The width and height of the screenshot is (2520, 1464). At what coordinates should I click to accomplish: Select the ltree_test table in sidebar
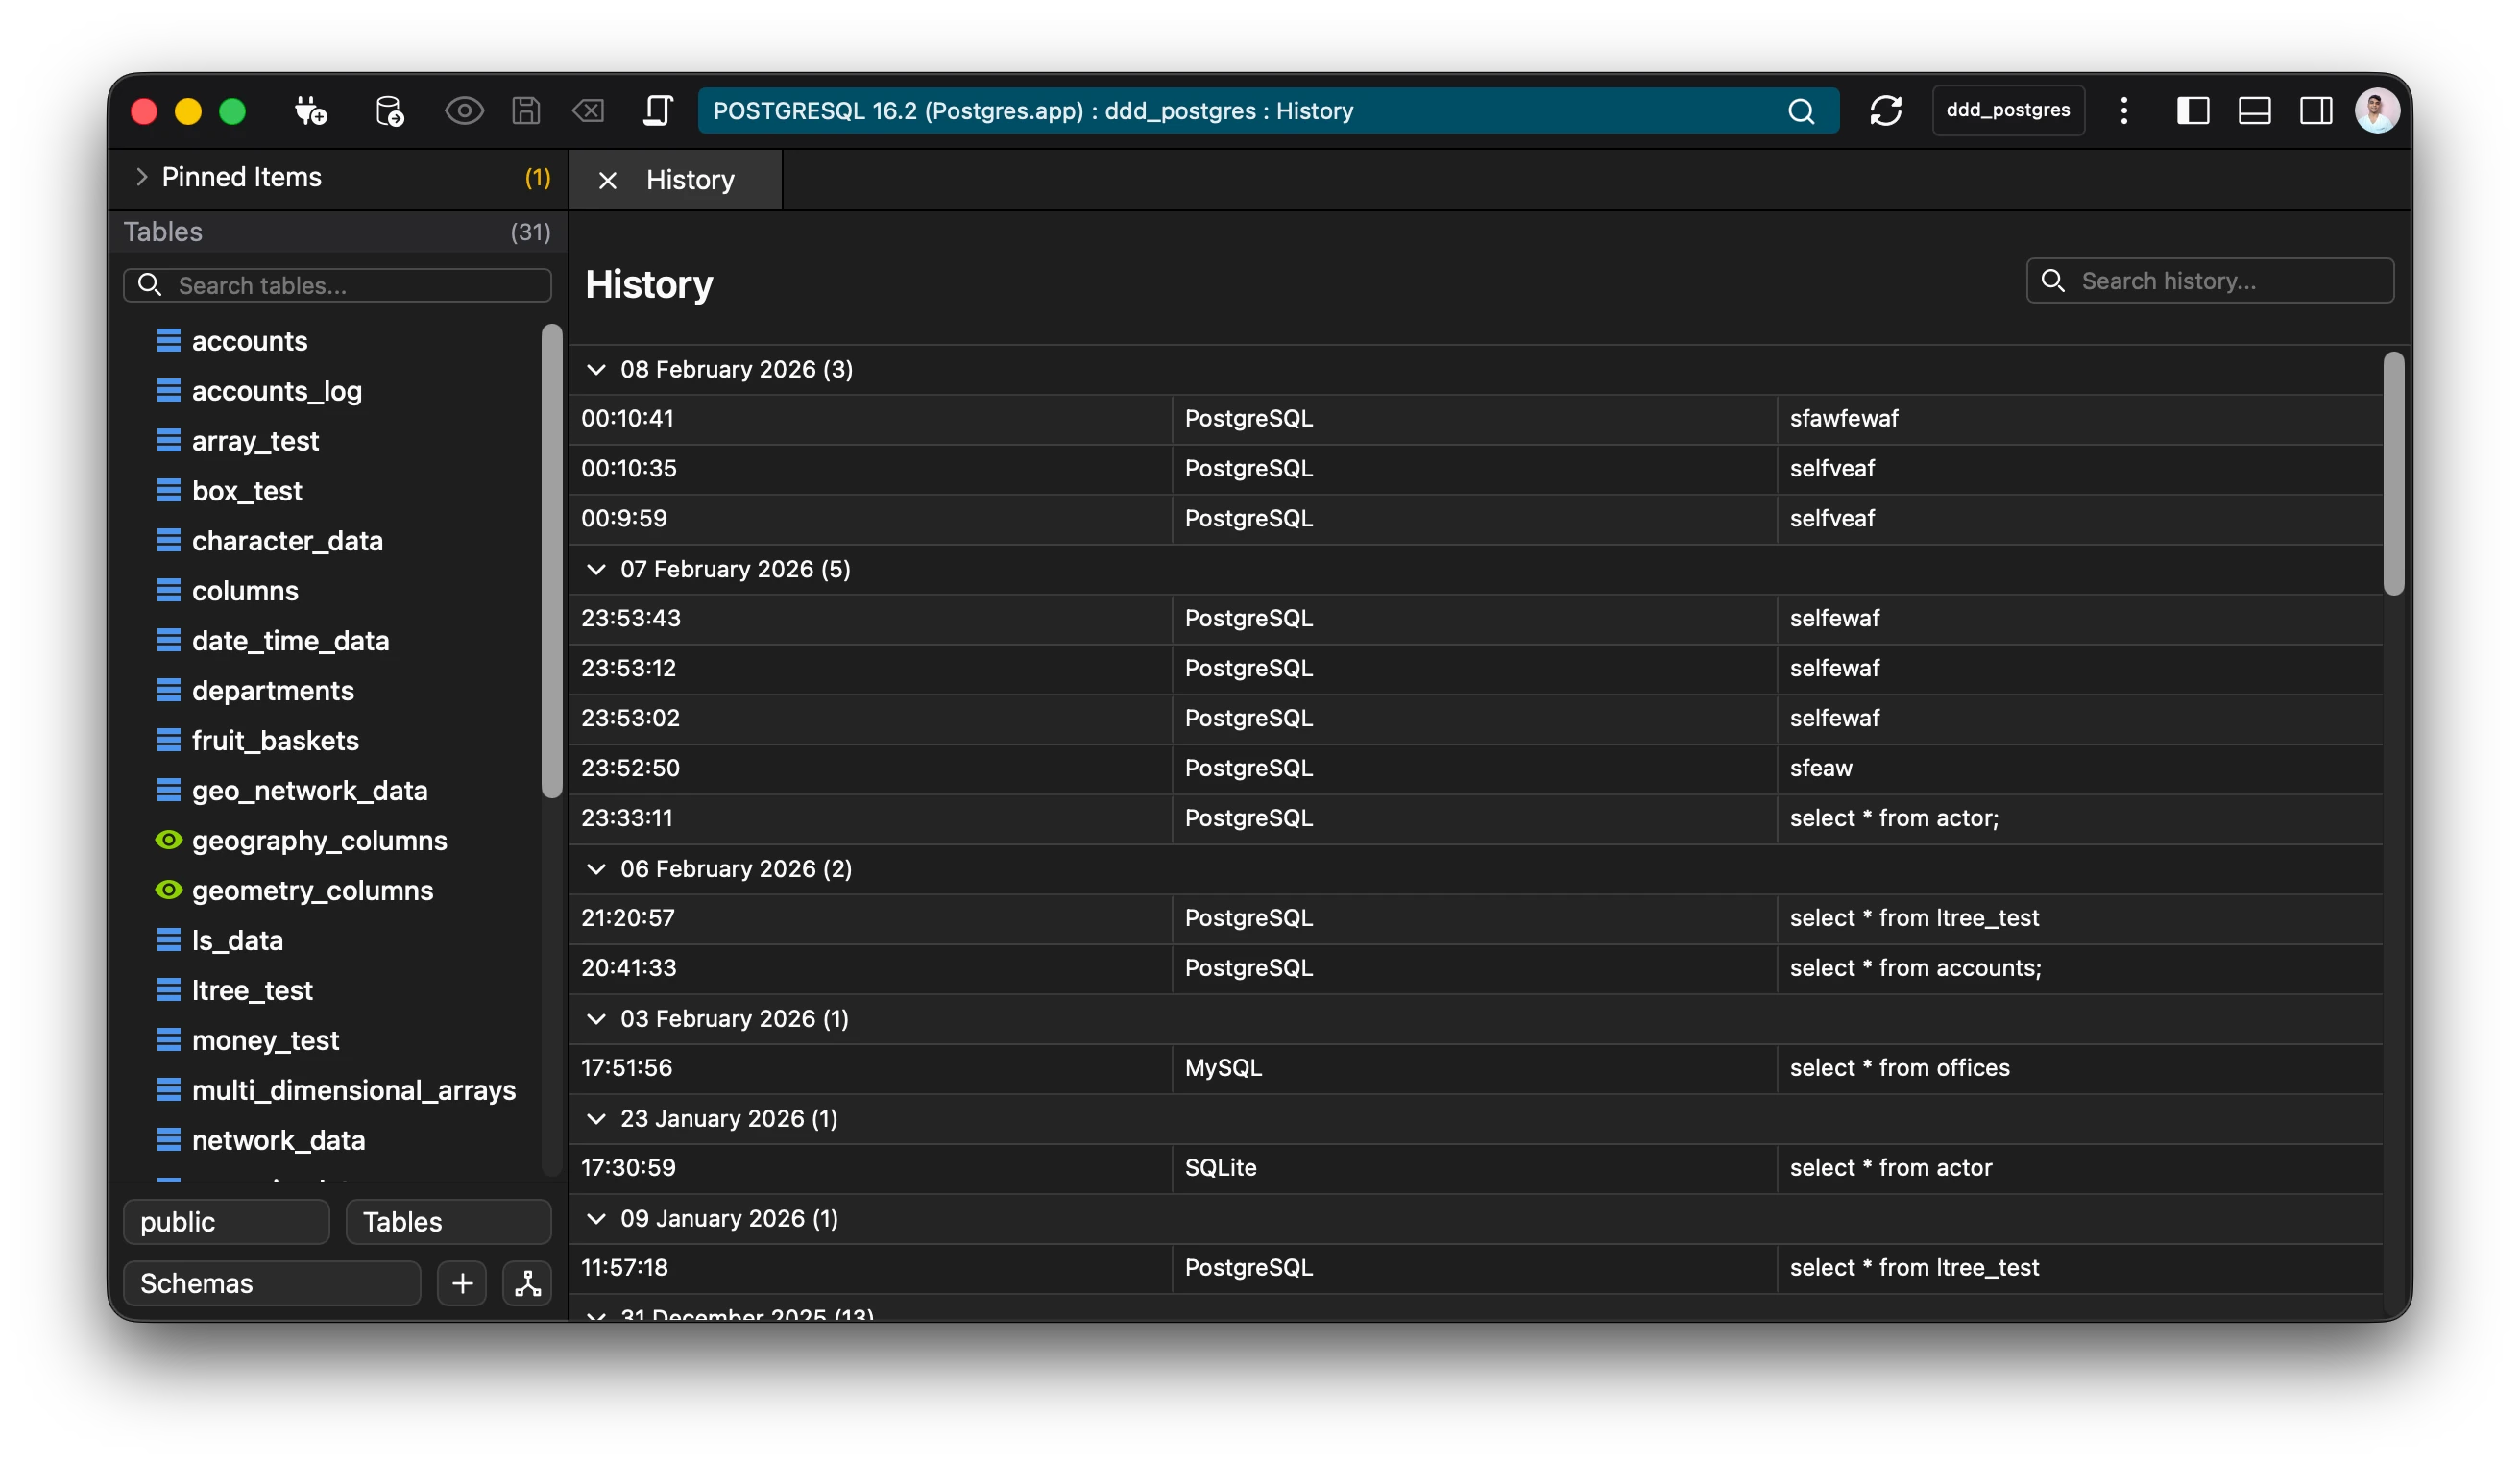(252, 990)
